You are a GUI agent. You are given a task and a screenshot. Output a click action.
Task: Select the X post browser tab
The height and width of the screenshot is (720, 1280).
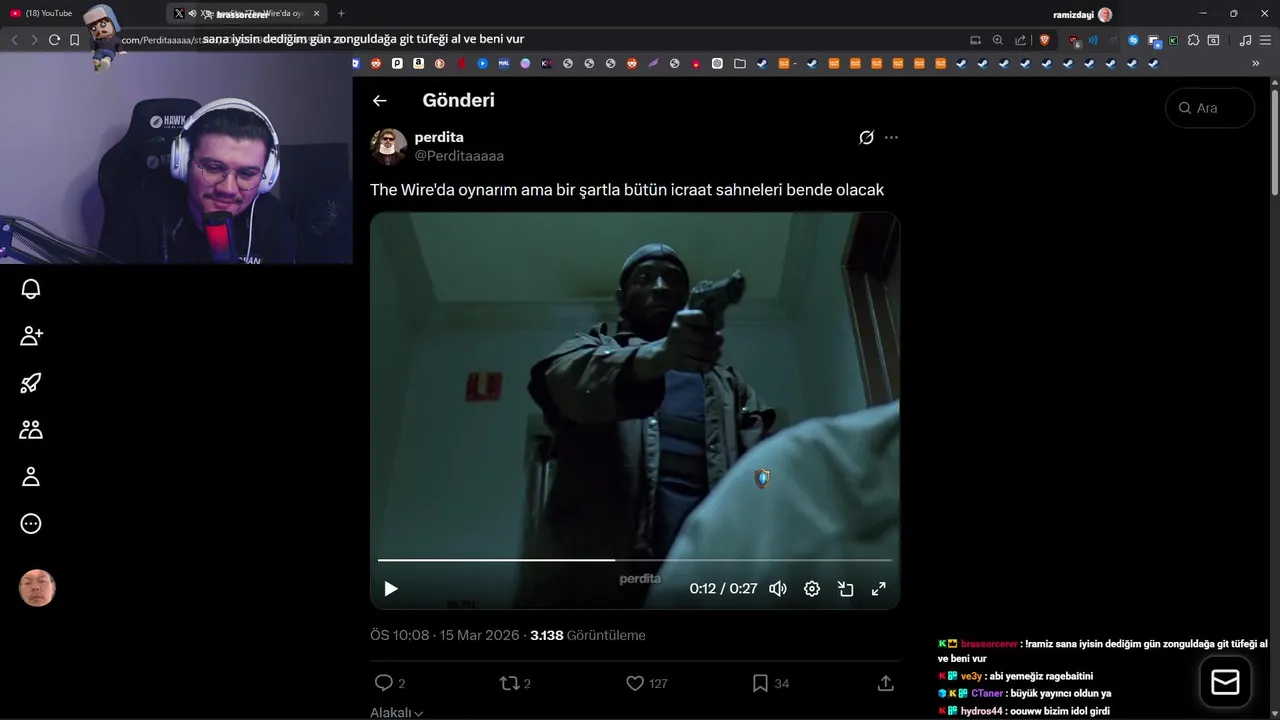point(245,13)
